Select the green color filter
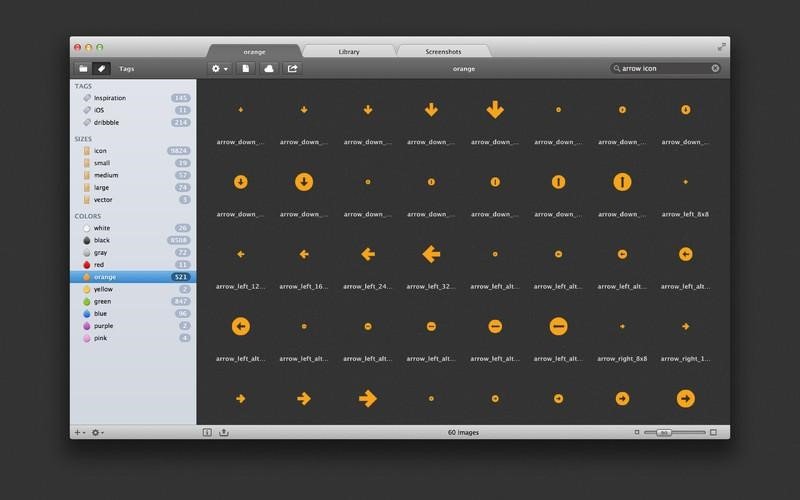Viewport: 800px width, 500px height. [133, 302]
